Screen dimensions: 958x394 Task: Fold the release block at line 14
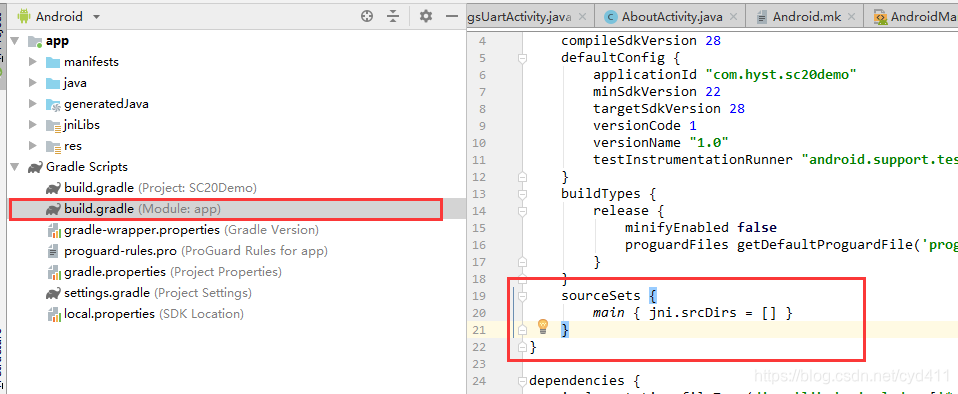click(522, 211)
